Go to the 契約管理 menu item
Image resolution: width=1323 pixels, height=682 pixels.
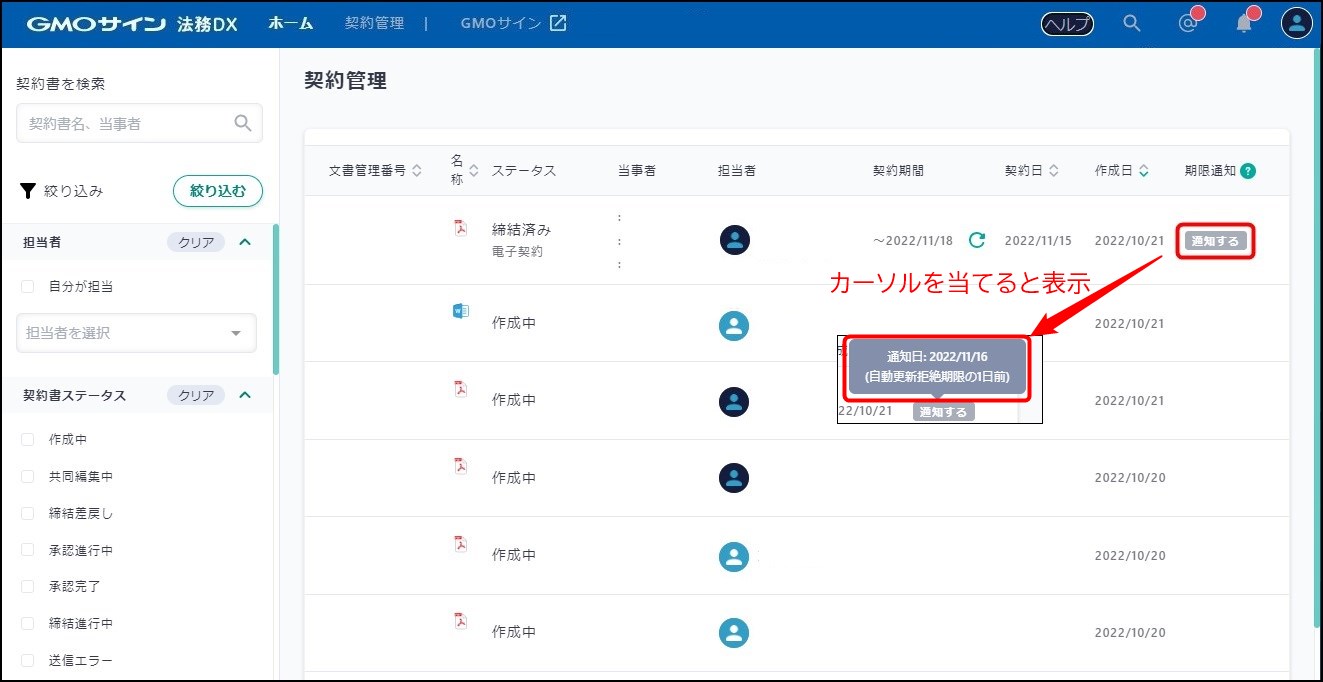click(374, 23)
